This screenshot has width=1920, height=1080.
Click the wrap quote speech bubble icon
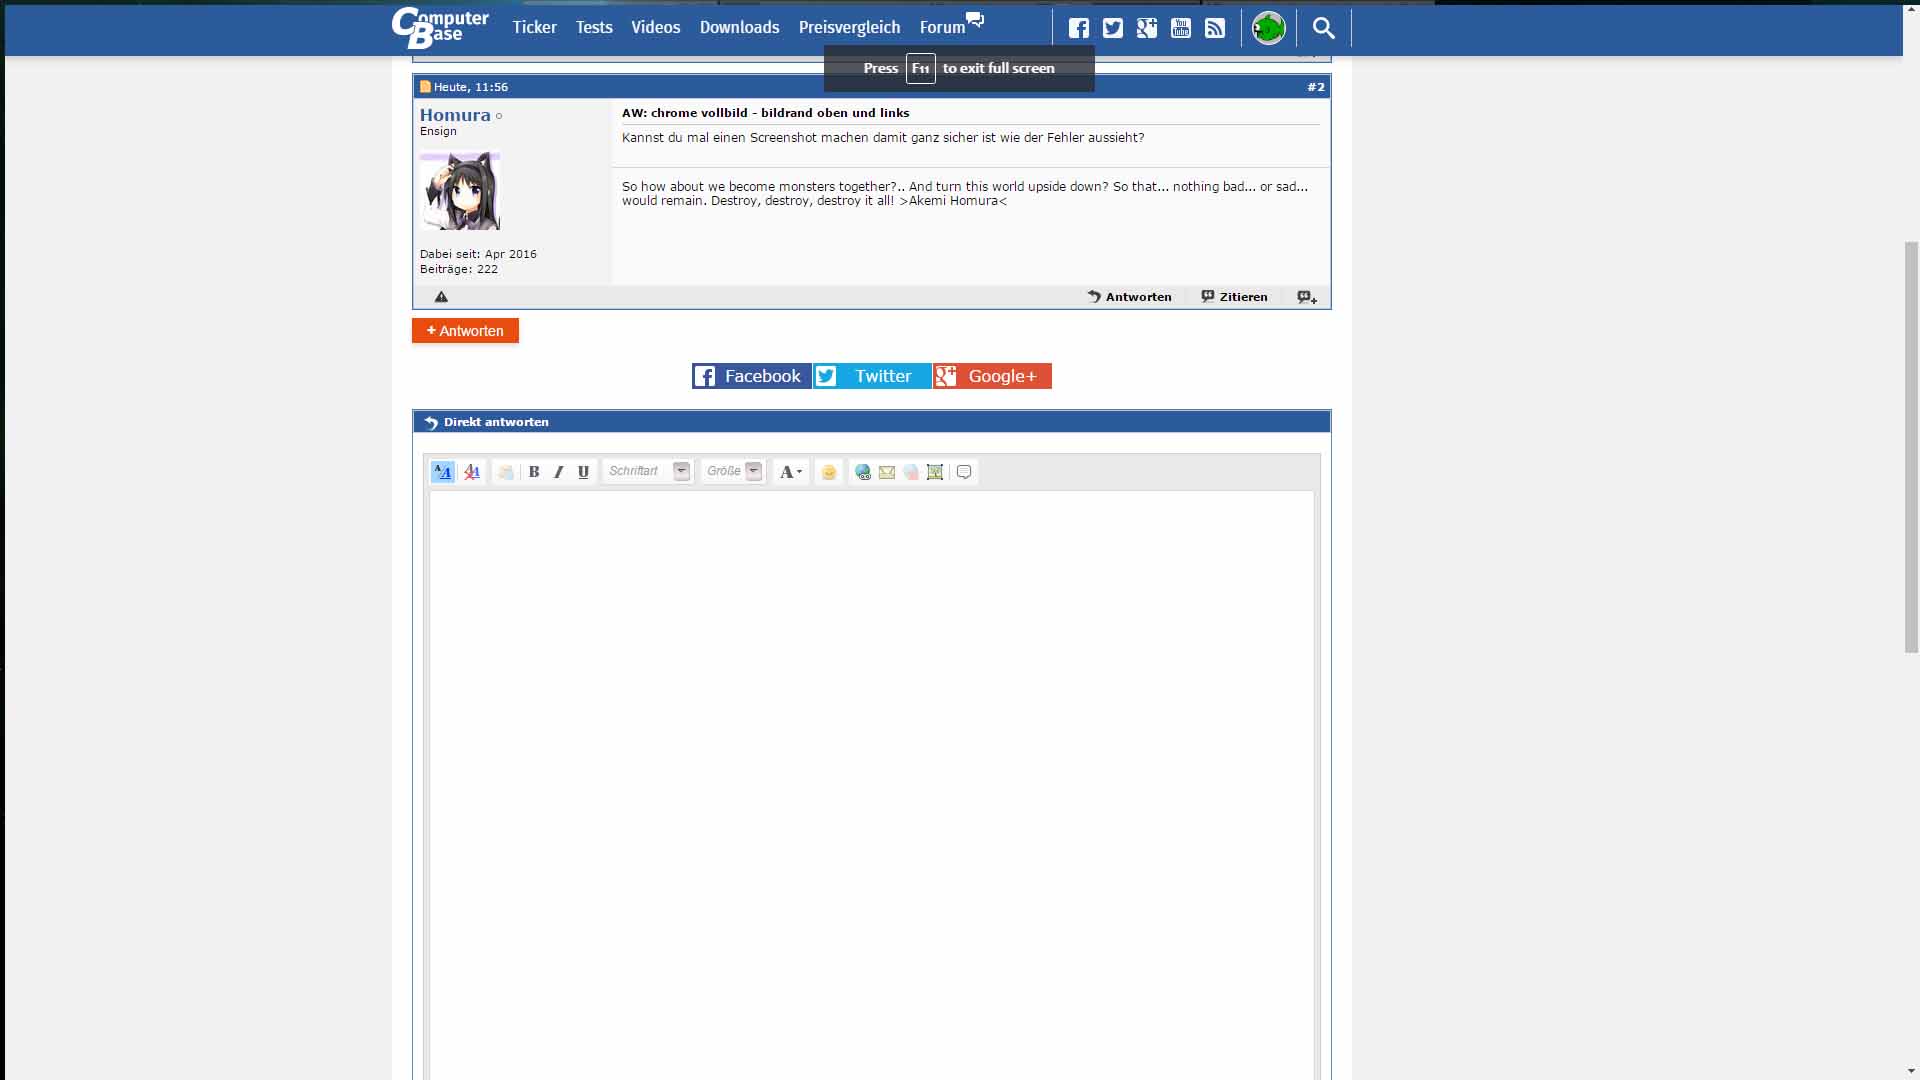(964, 472)
